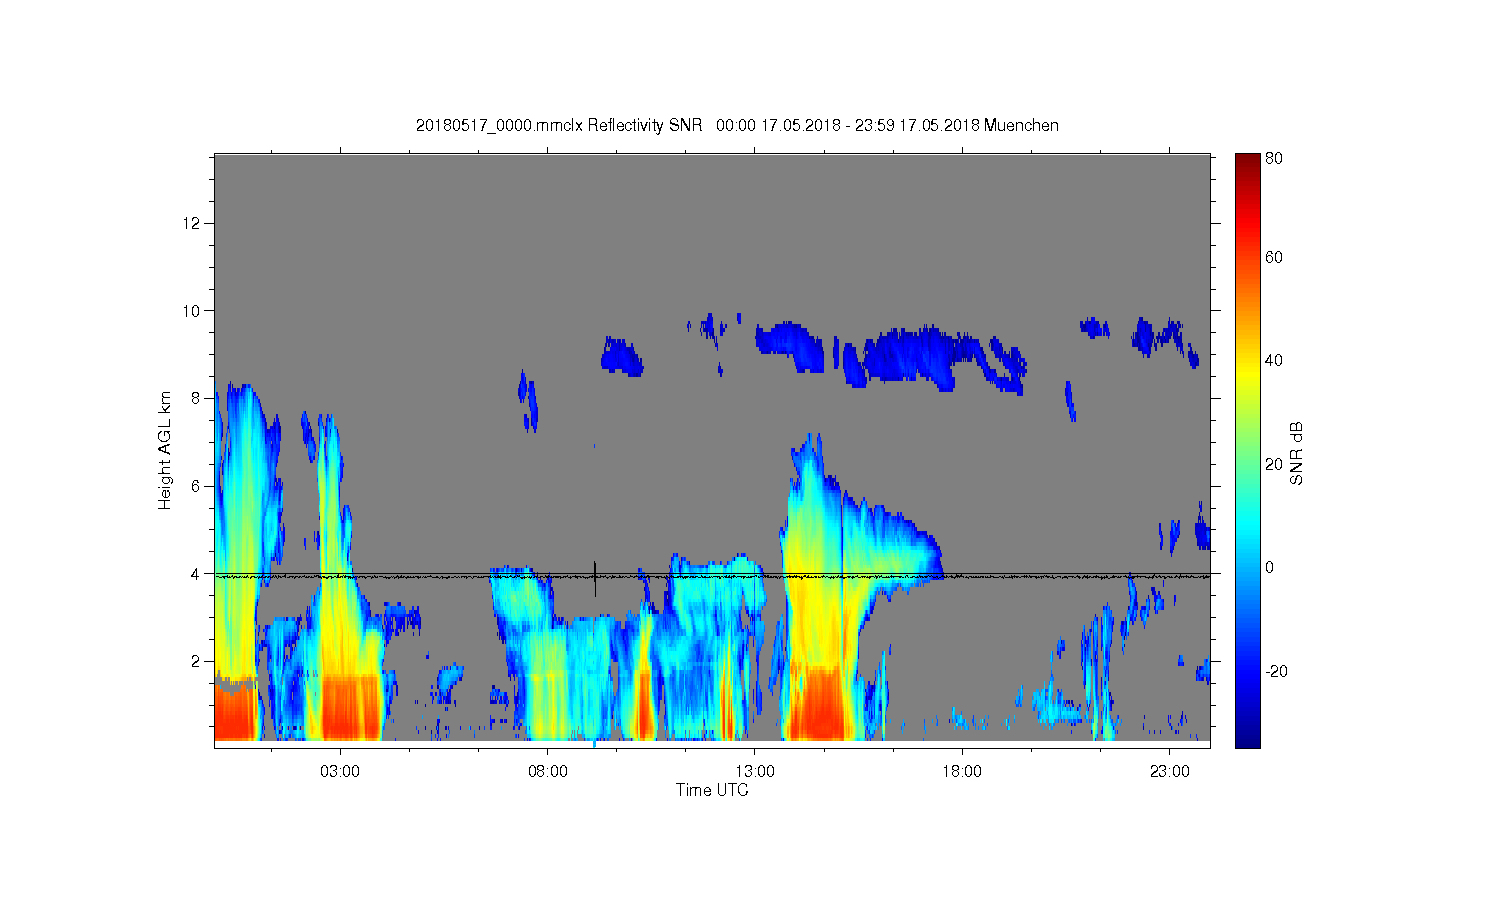The image size is (1500, 900).
Task: Click the black horizontal line at 4 km
Action: (x=712, y=575)
